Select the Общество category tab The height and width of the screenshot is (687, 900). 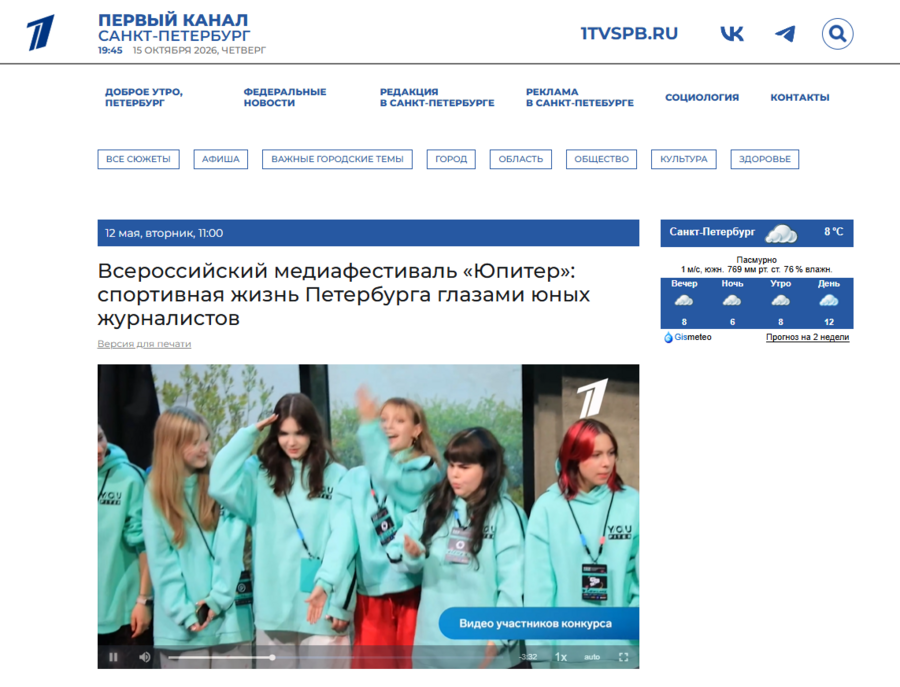602,159
